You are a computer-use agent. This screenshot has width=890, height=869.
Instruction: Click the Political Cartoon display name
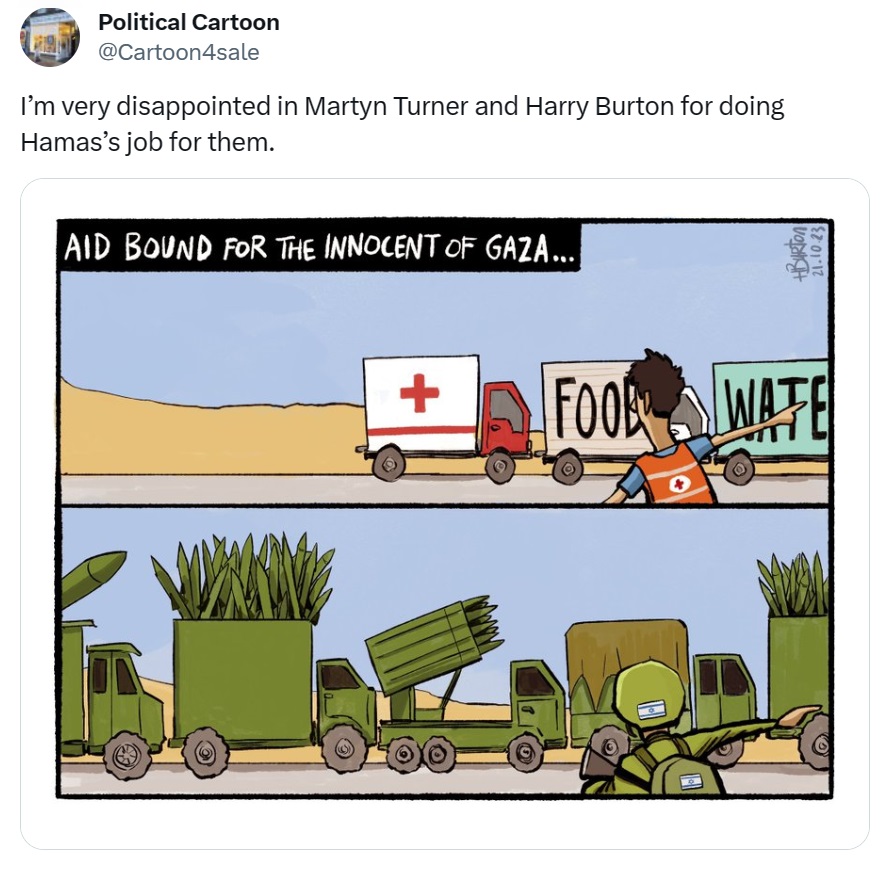[x=188, y=23]
